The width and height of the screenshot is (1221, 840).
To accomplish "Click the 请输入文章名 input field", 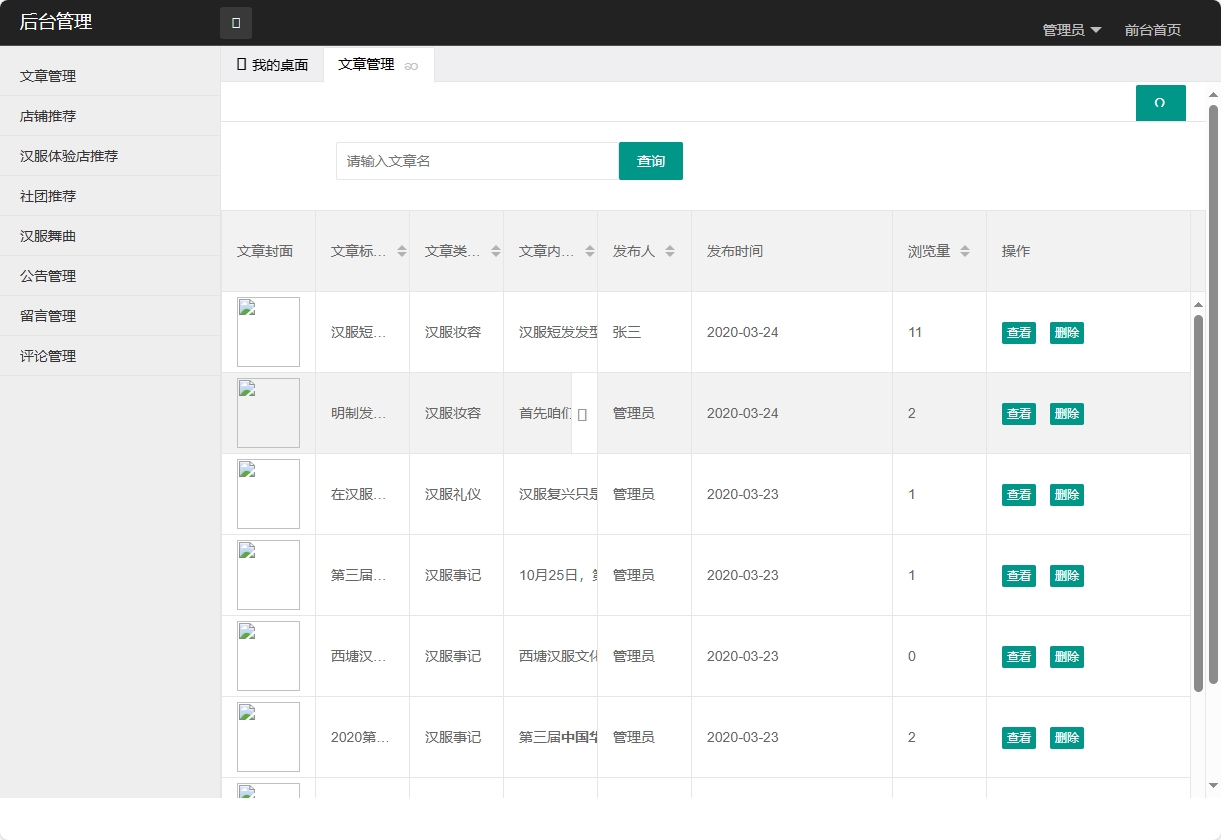I will [x=476, y=161].
